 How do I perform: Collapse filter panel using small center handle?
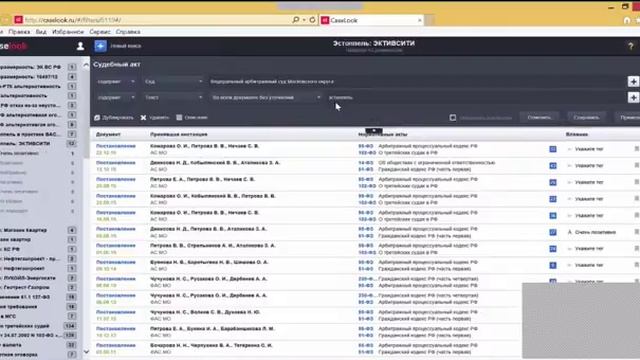click(x=374, y=131)
